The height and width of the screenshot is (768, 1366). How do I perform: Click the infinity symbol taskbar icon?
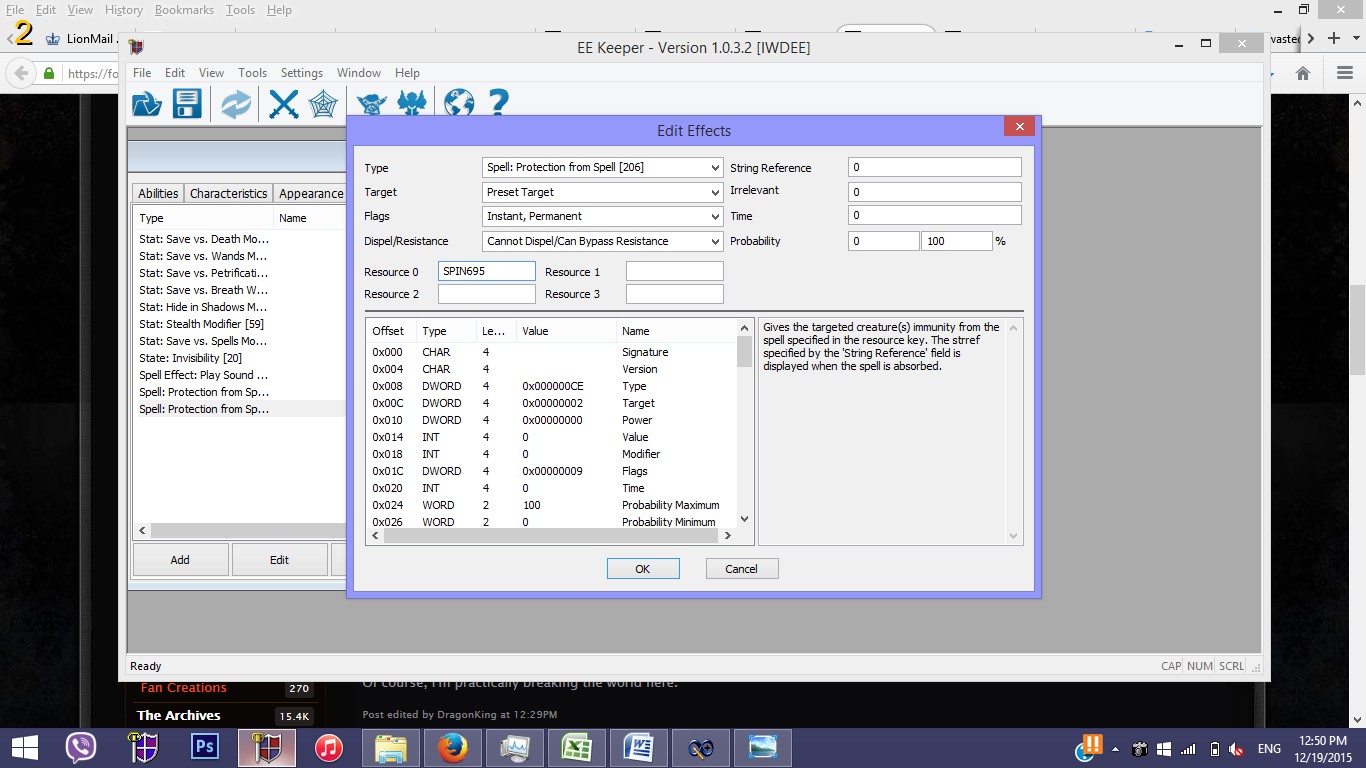click(x=700, y=747)
